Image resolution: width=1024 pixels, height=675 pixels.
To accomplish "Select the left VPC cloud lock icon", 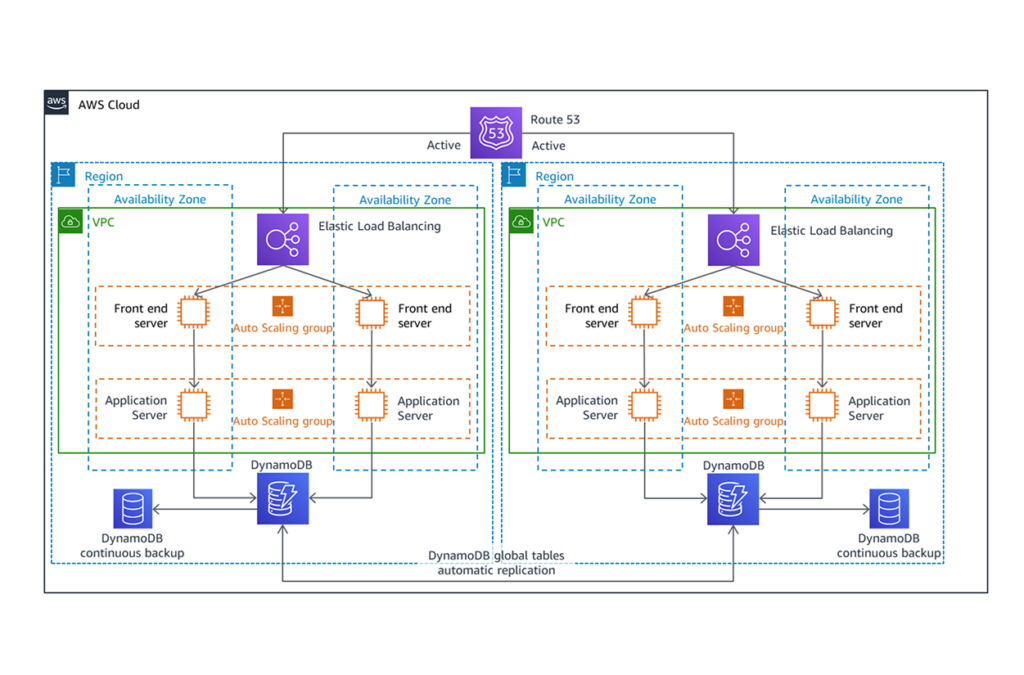I will click(71, 221).
